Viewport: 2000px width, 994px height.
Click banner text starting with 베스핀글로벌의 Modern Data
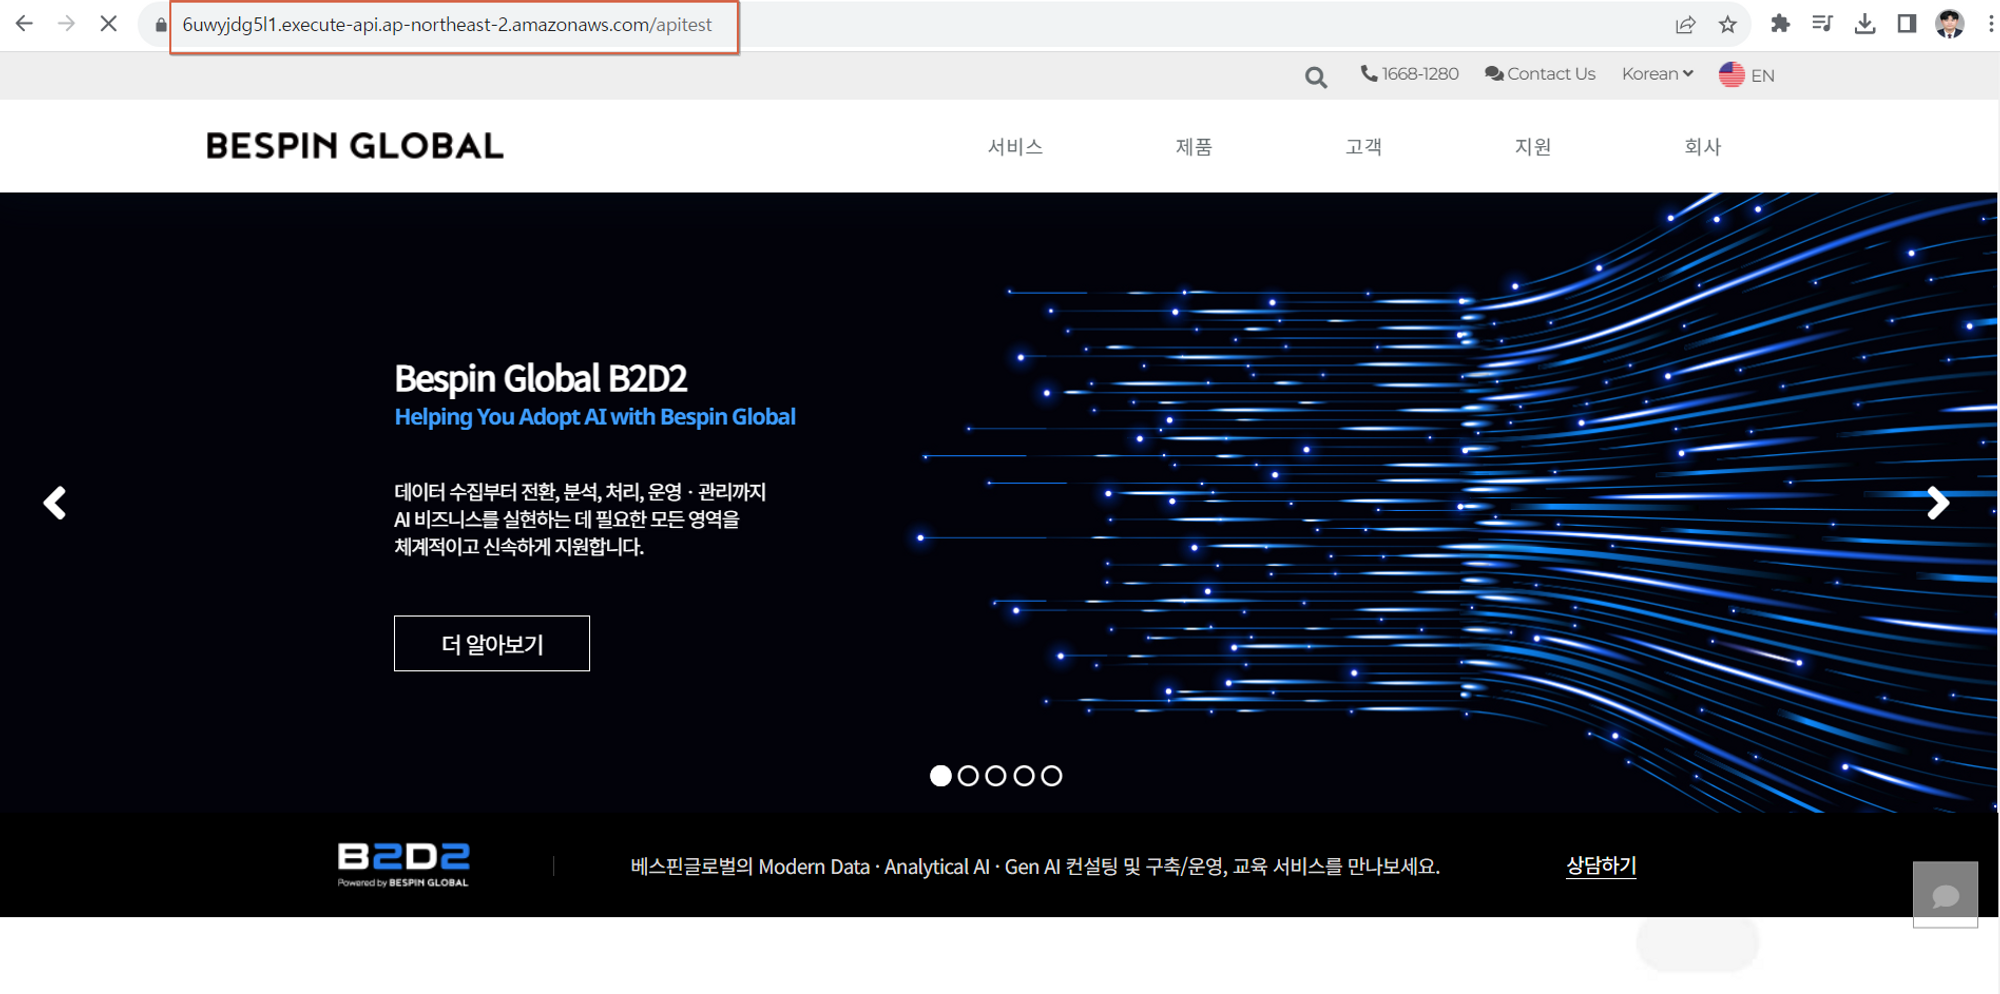pos(1035,867)
